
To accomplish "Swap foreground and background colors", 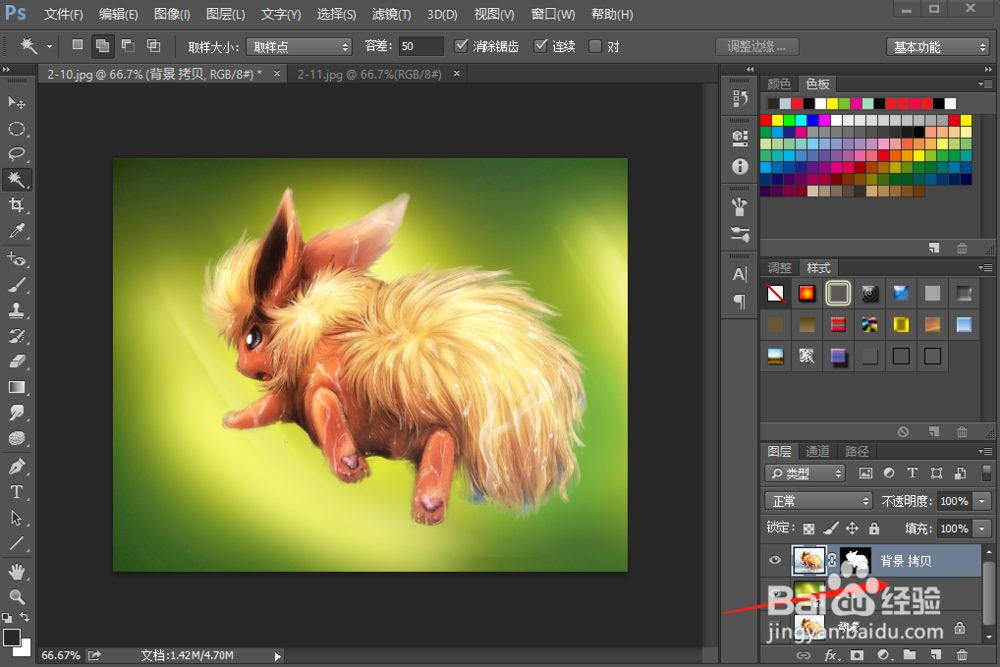I will tap(25, 617).
